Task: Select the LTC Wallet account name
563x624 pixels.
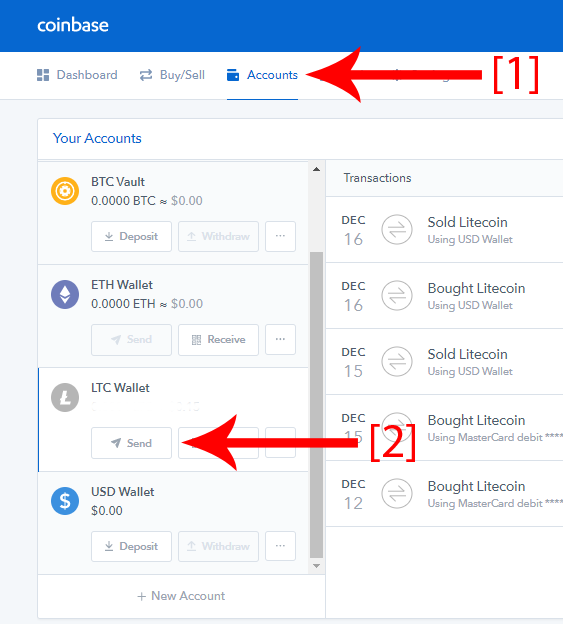Action: pyautogui.click(x=120, y=388)
